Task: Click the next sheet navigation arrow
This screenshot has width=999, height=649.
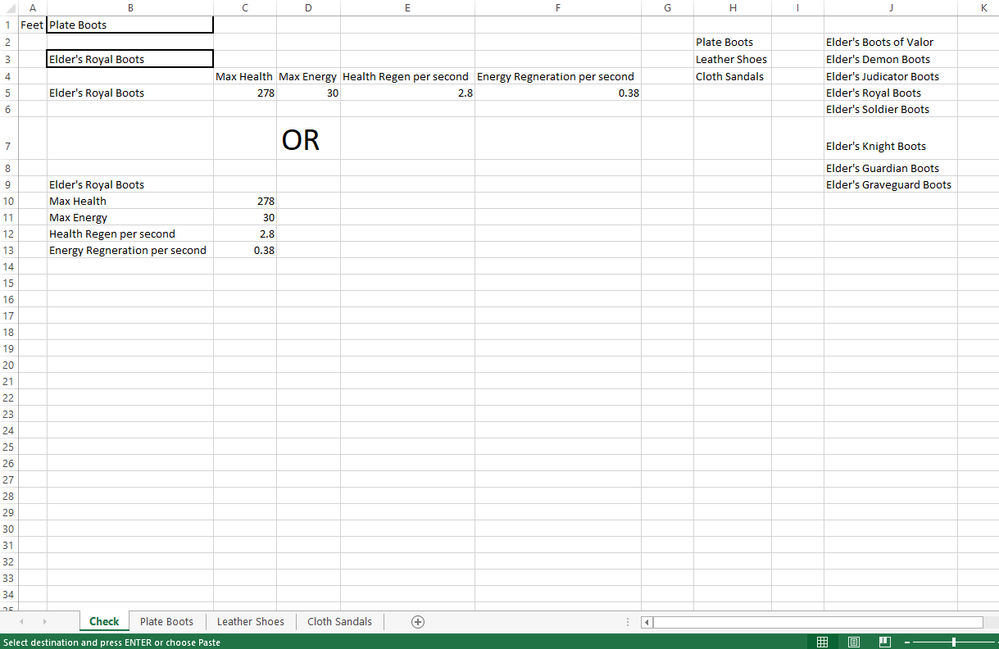Action: 45,622
